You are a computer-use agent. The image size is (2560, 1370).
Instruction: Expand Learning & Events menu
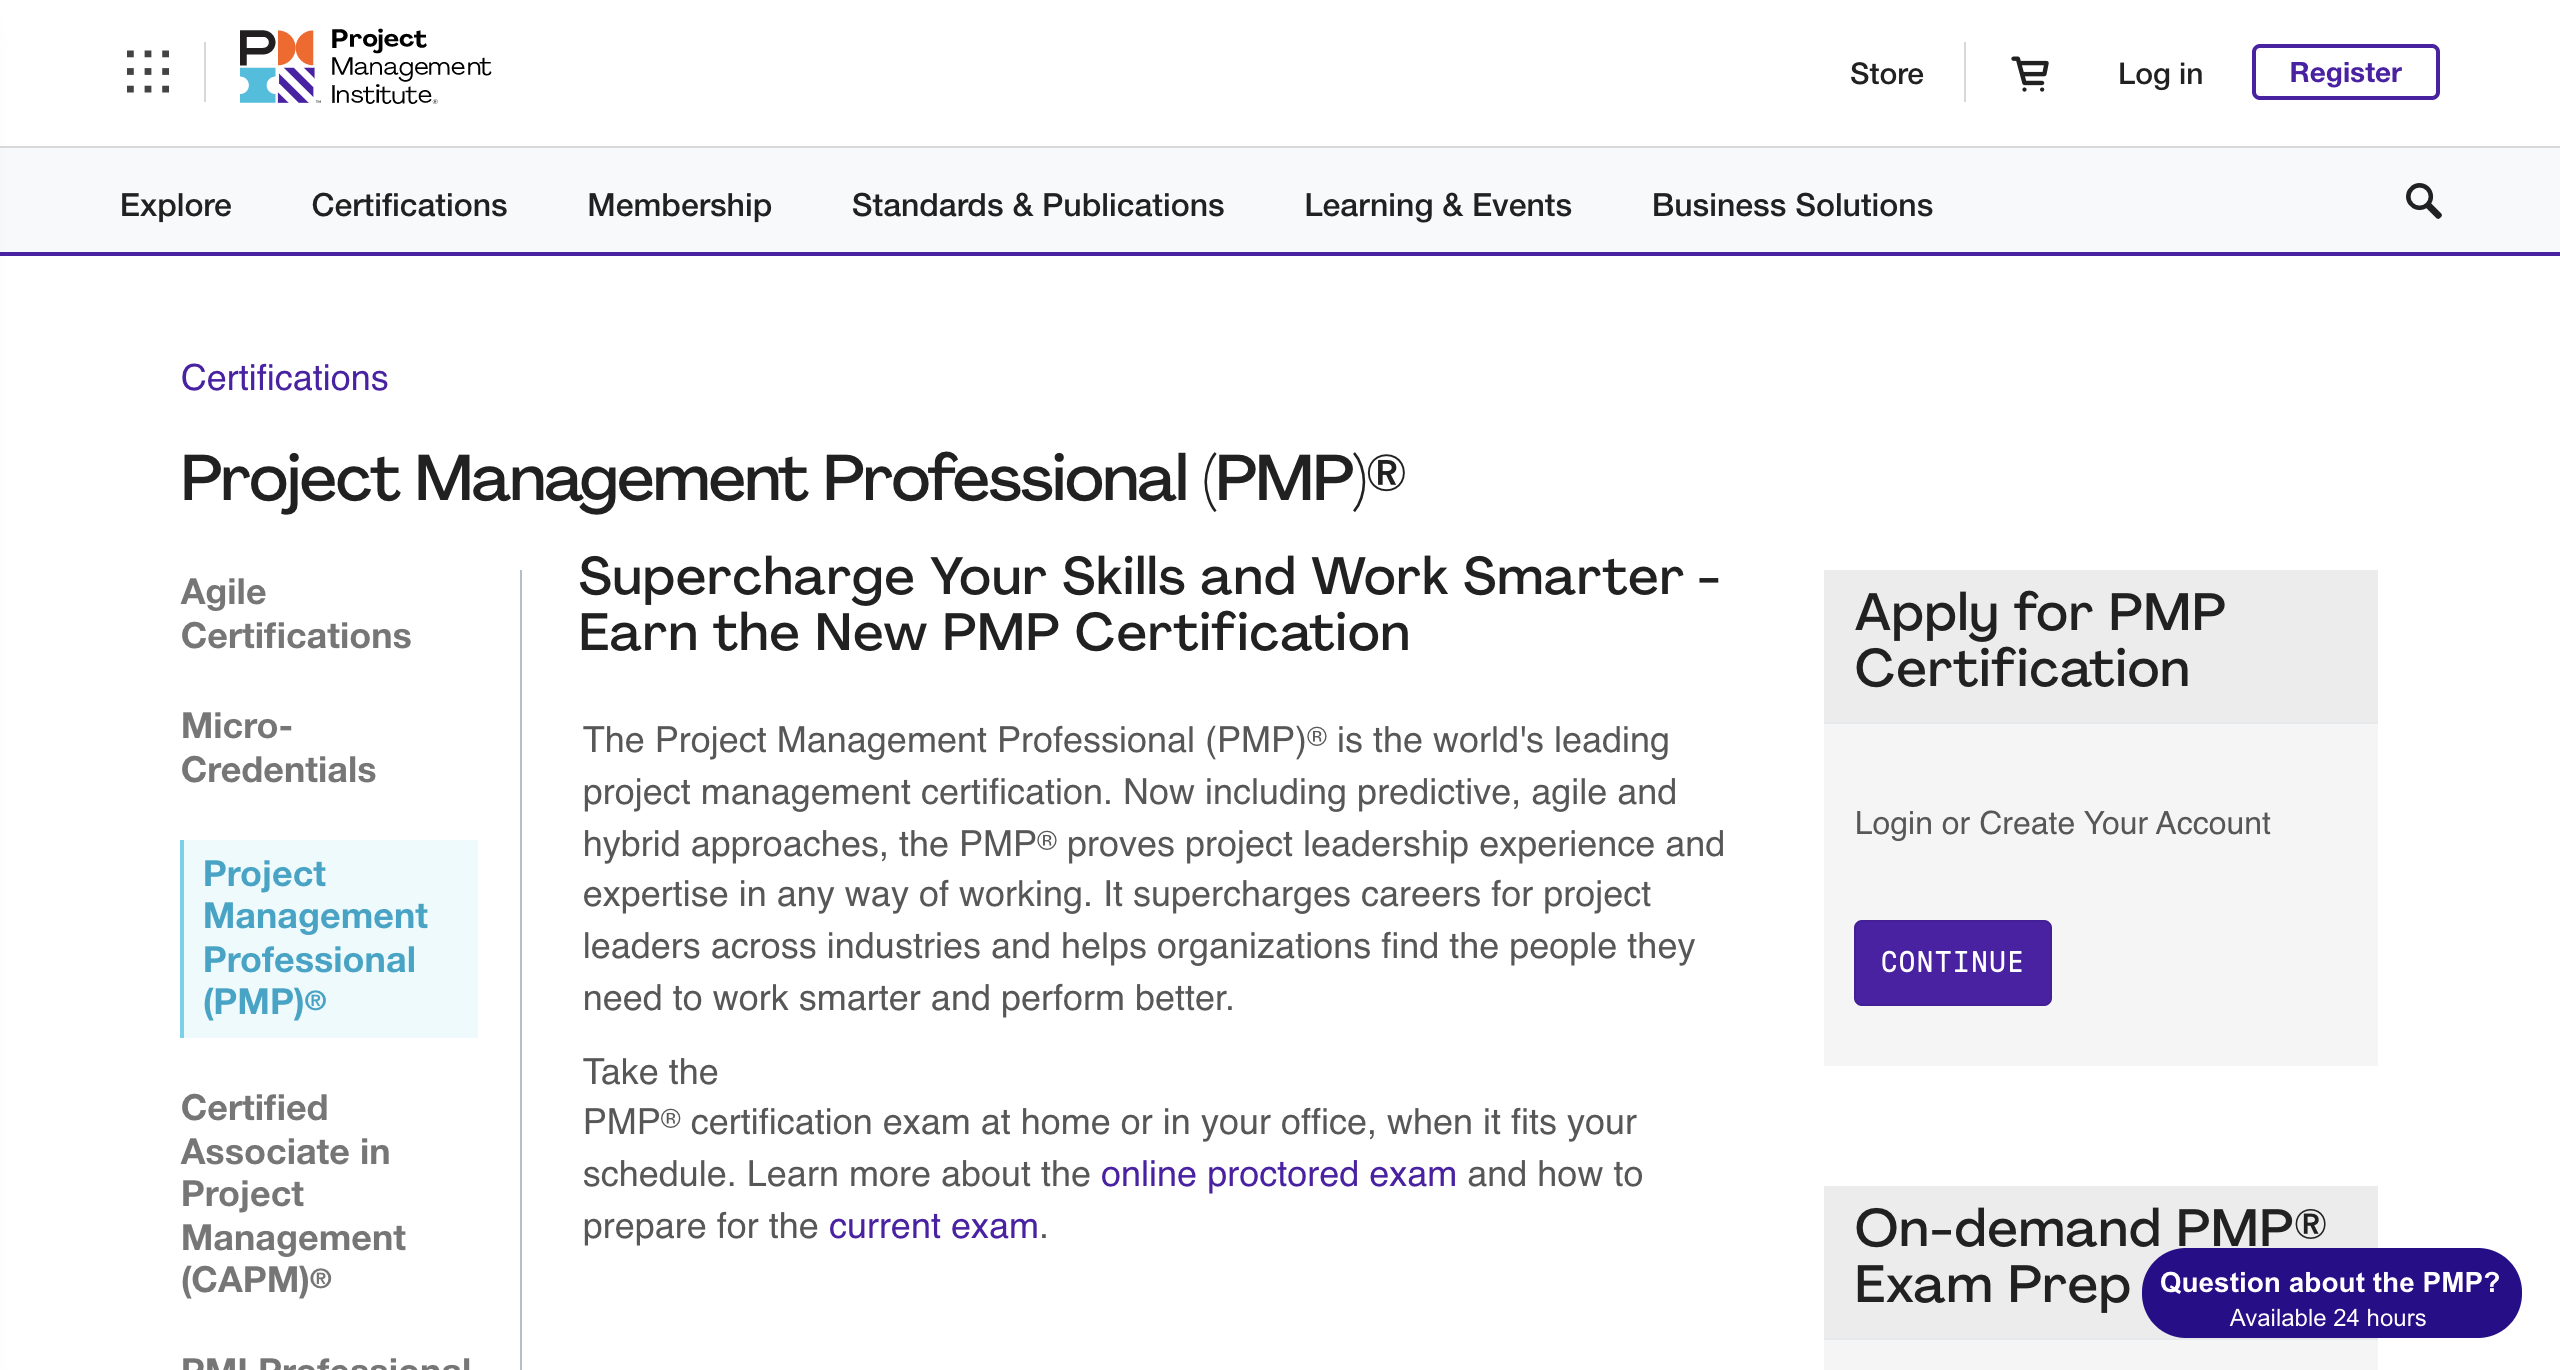click(x=1437, y=204)
